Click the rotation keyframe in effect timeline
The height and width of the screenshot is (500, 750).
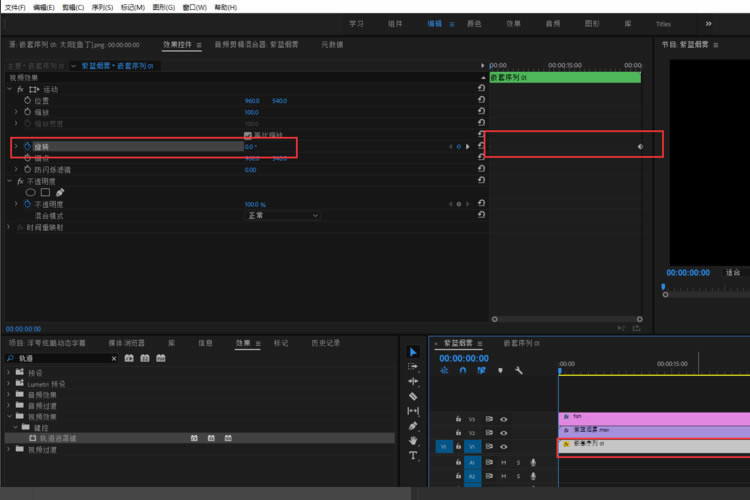tap(640, 147)
